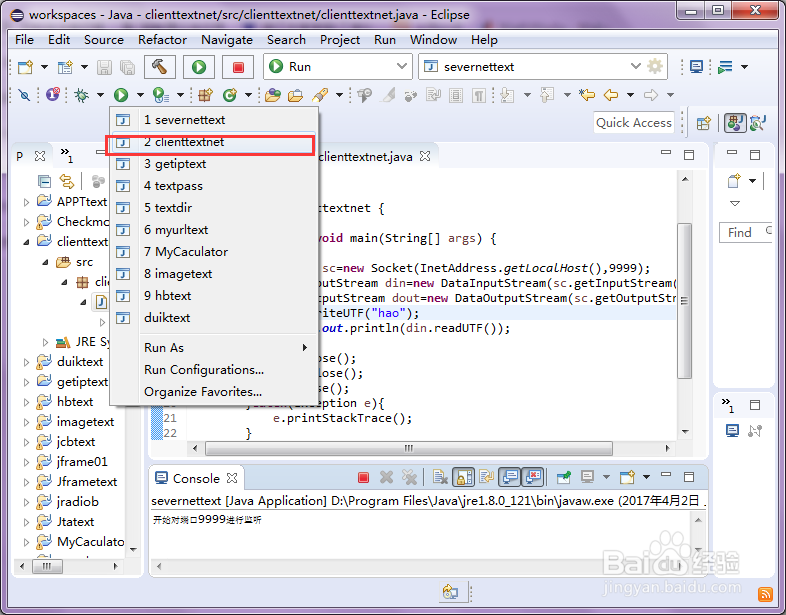Image resolution: width=786 pixels, height=615 pixels.
Task: Click the New Java Package icon
Action: pyautogui.click(x=206, y=94)
